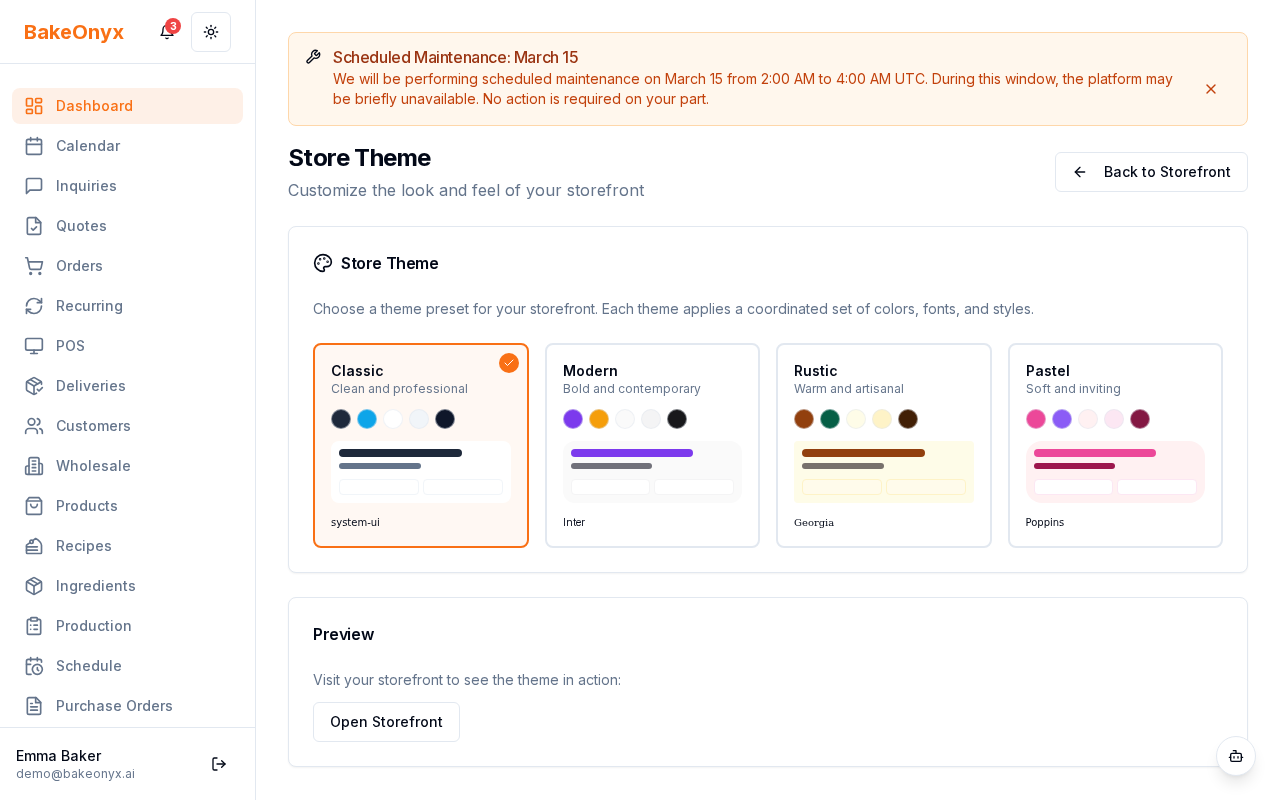The image size is (1280, 800).
Task: Toggle the light/dark mode sun icon
Action: tap(211, 32)
